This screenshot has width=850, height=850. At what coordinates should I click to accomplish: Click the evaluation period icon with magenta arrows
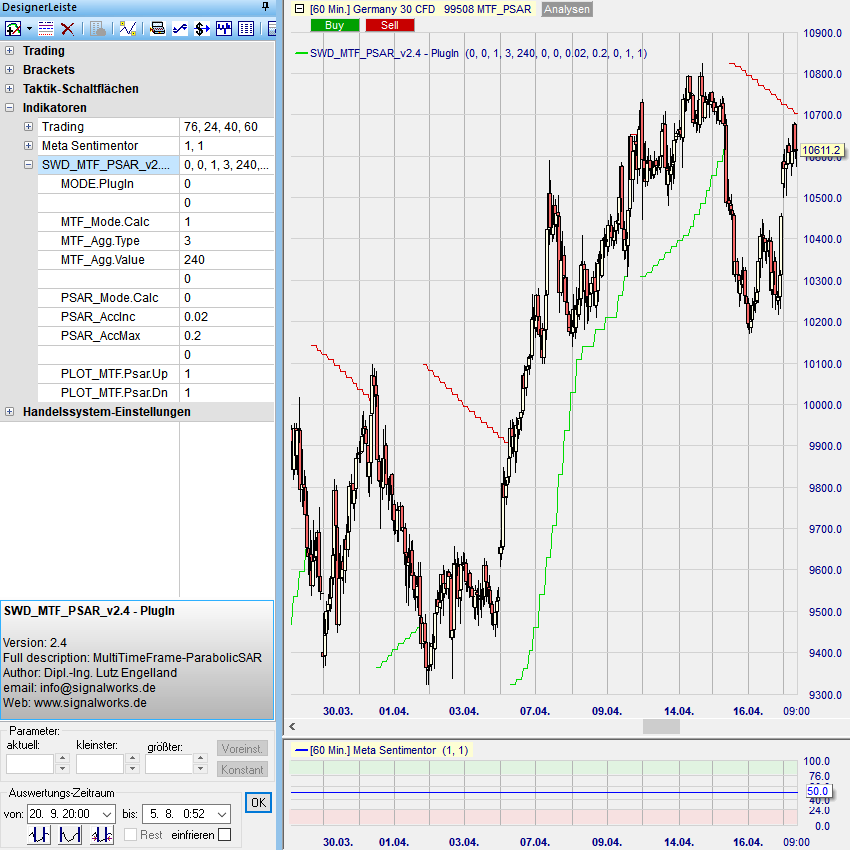click(x=102, y=834)
